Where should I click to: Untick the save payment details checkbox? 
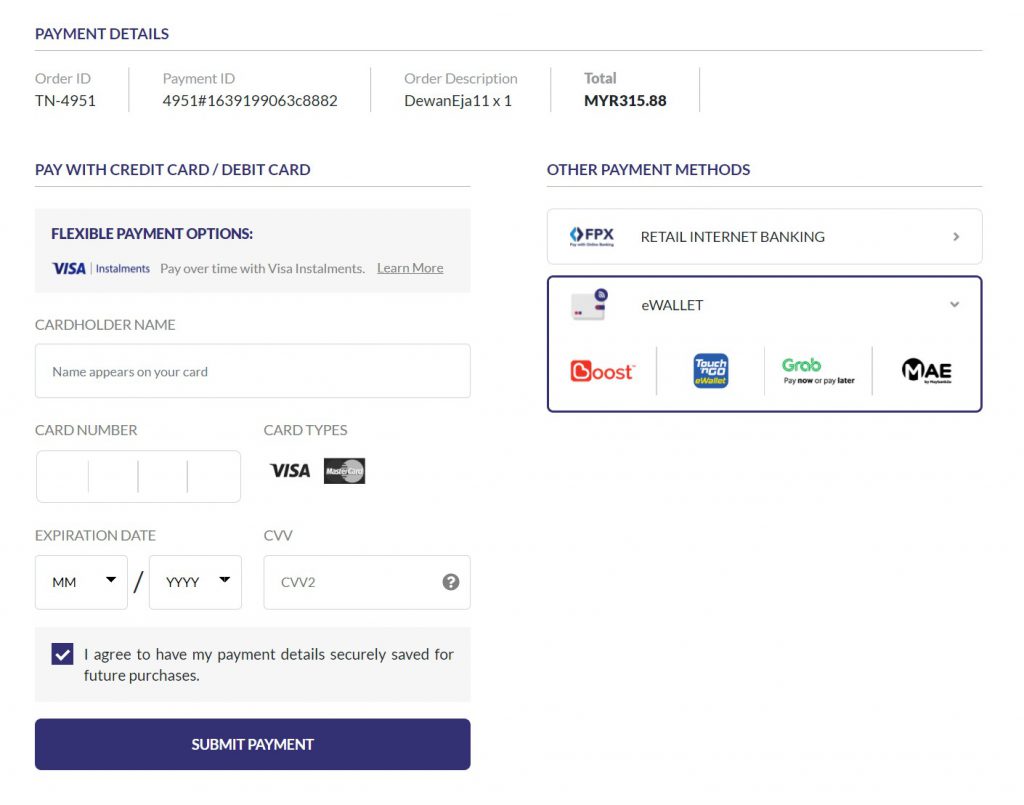coord(63,654)
